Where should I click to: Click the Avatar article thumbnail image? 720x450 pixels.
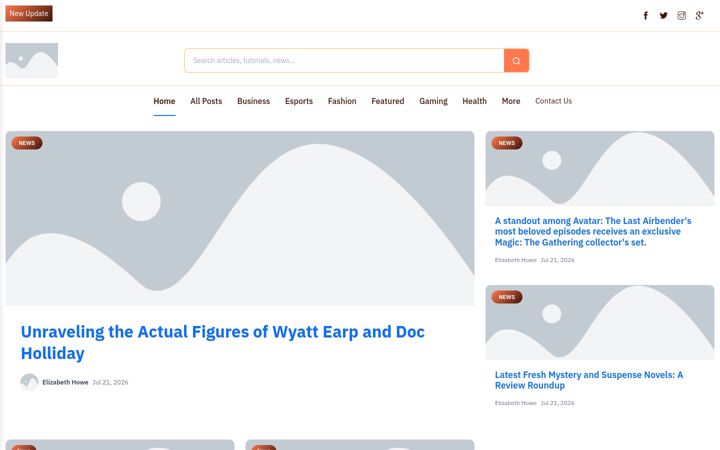tap(600, 169)
